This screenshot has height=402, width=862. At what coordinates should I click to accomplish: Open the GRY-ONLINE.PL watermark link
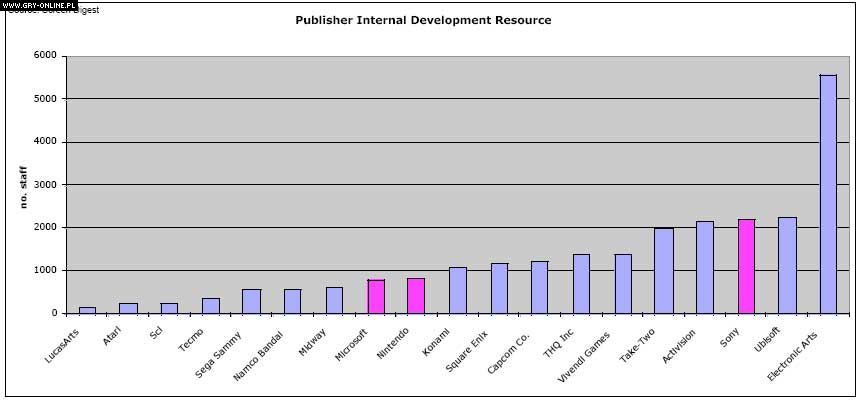tap(39, 5)
